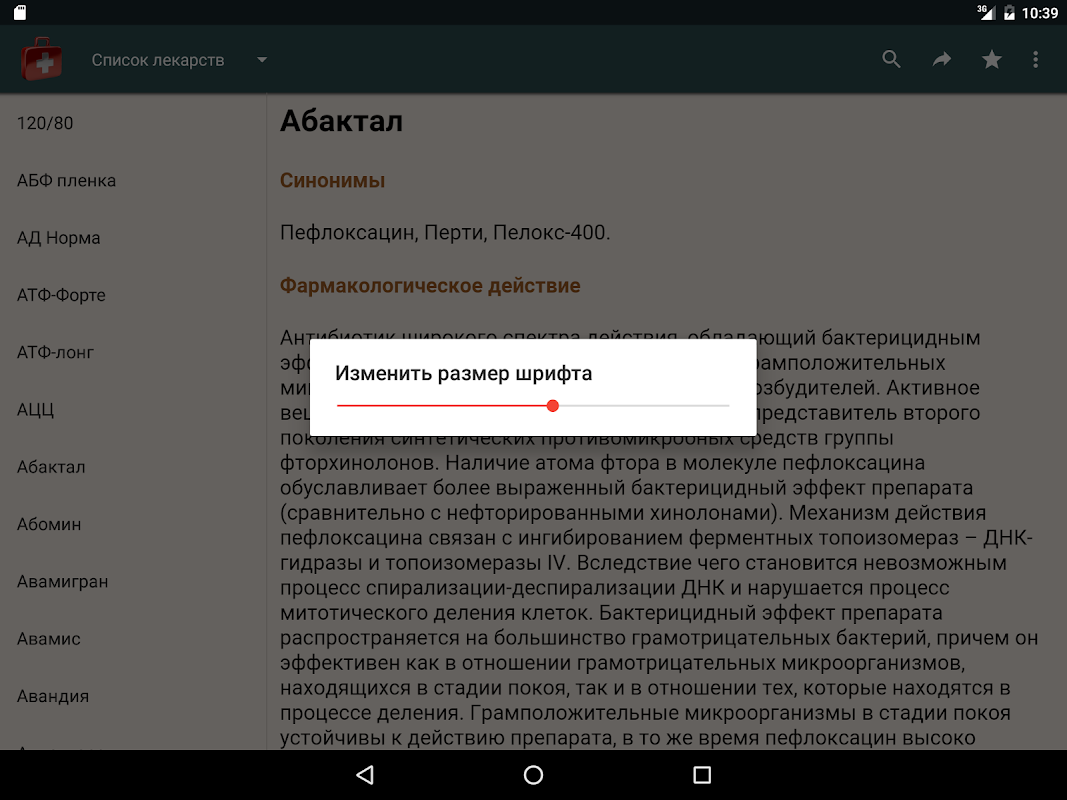Viewport: 1067px width, 800px height.
Task: Choose АТФ-Форте in the drug list
Action: pos(133,295)
